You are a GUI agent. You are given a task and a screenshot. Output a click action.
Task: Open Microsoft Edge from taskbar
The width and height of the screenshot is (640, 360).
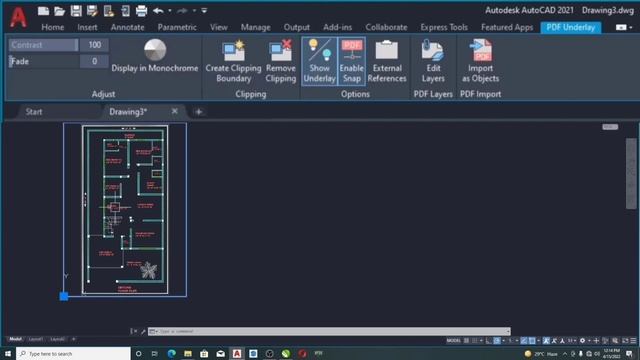click(171, 353)
